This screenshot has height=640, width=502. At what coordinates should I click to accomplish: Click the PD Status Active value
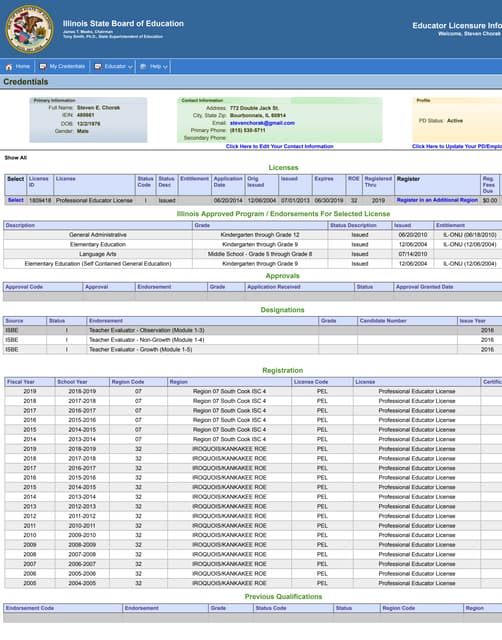(x=455, y=121)
